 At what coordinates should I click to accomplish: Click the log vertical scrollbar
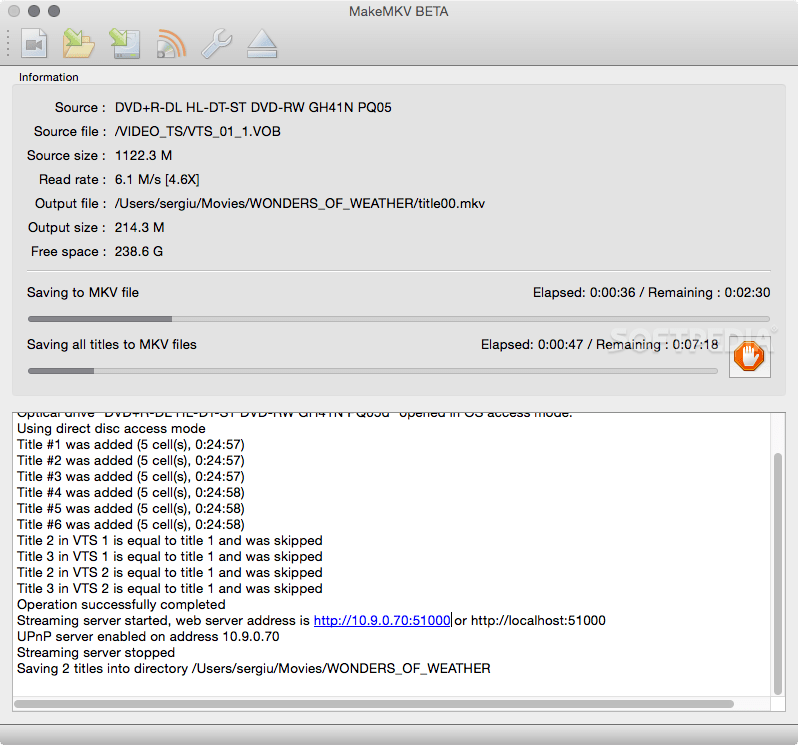[x=778, y=574]
